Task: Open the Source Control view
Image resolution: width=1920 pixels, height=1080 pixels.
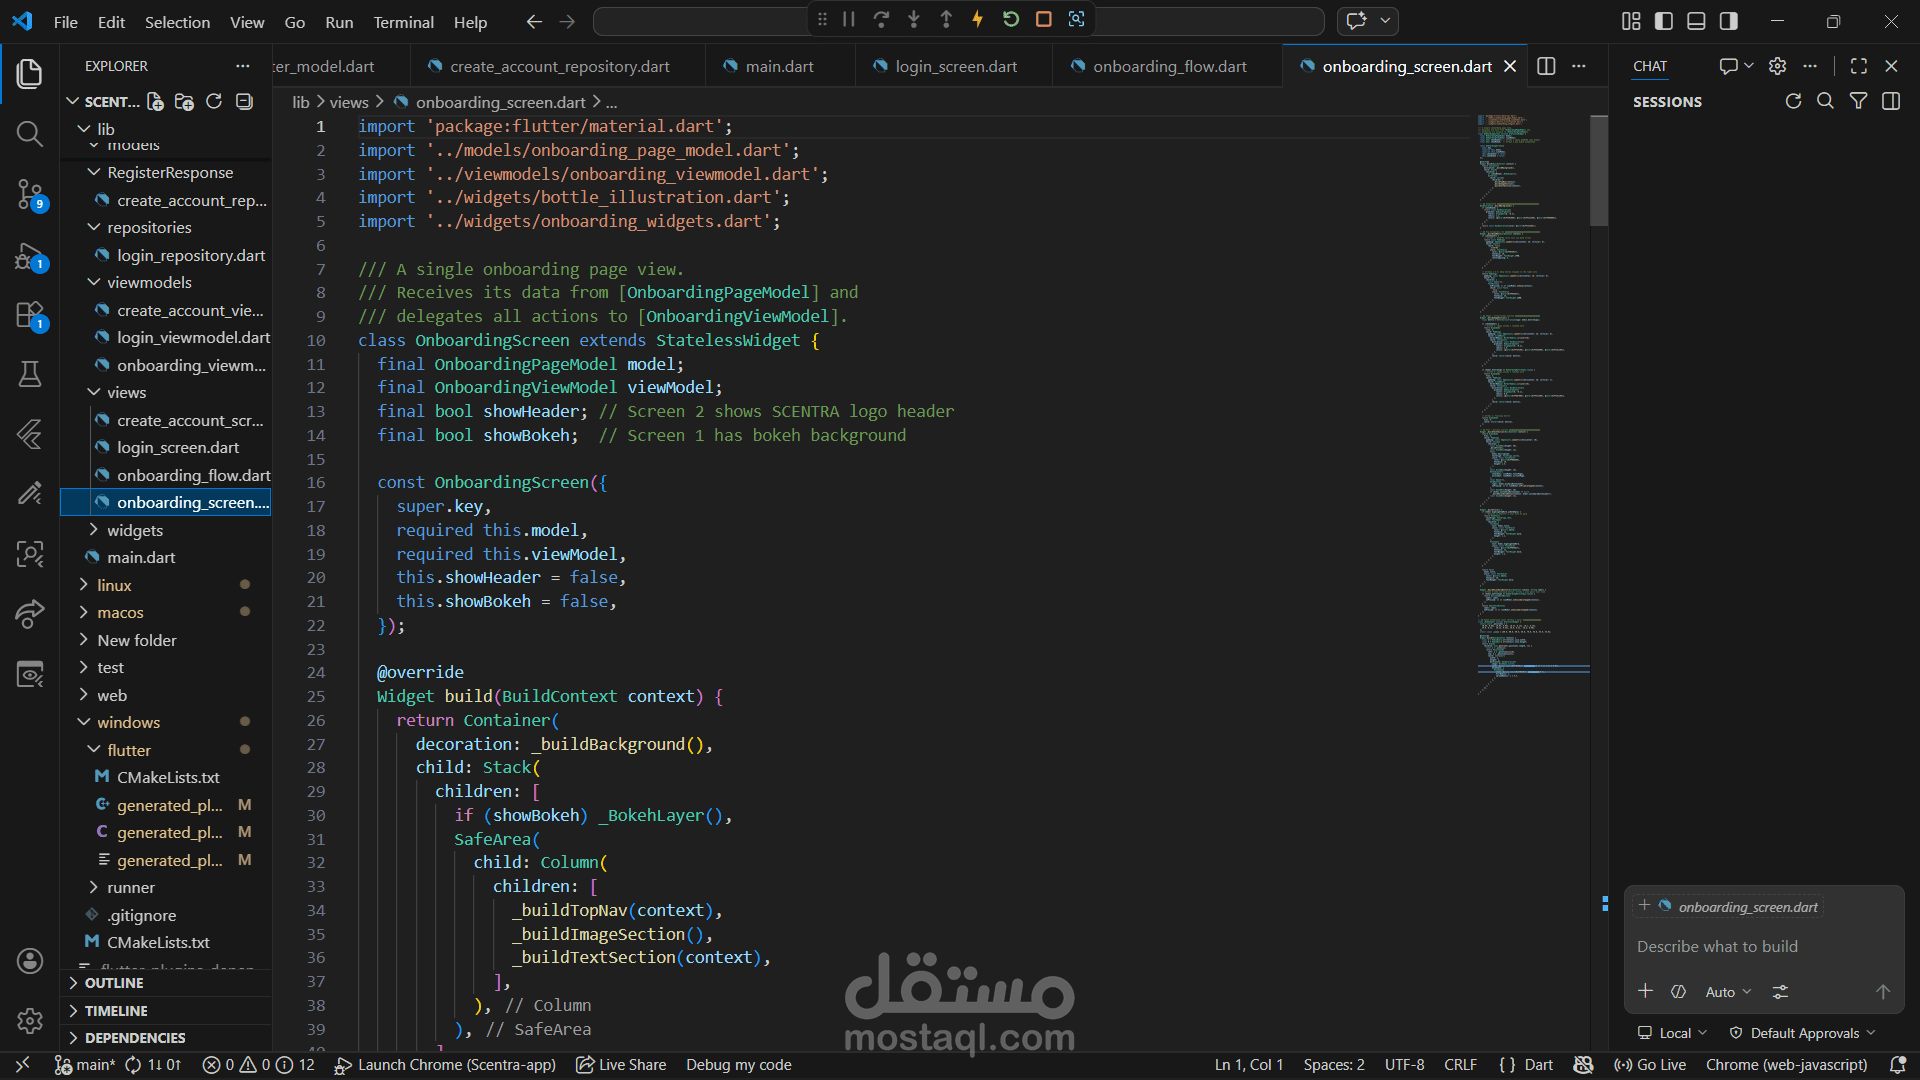Action: point(29,194)
